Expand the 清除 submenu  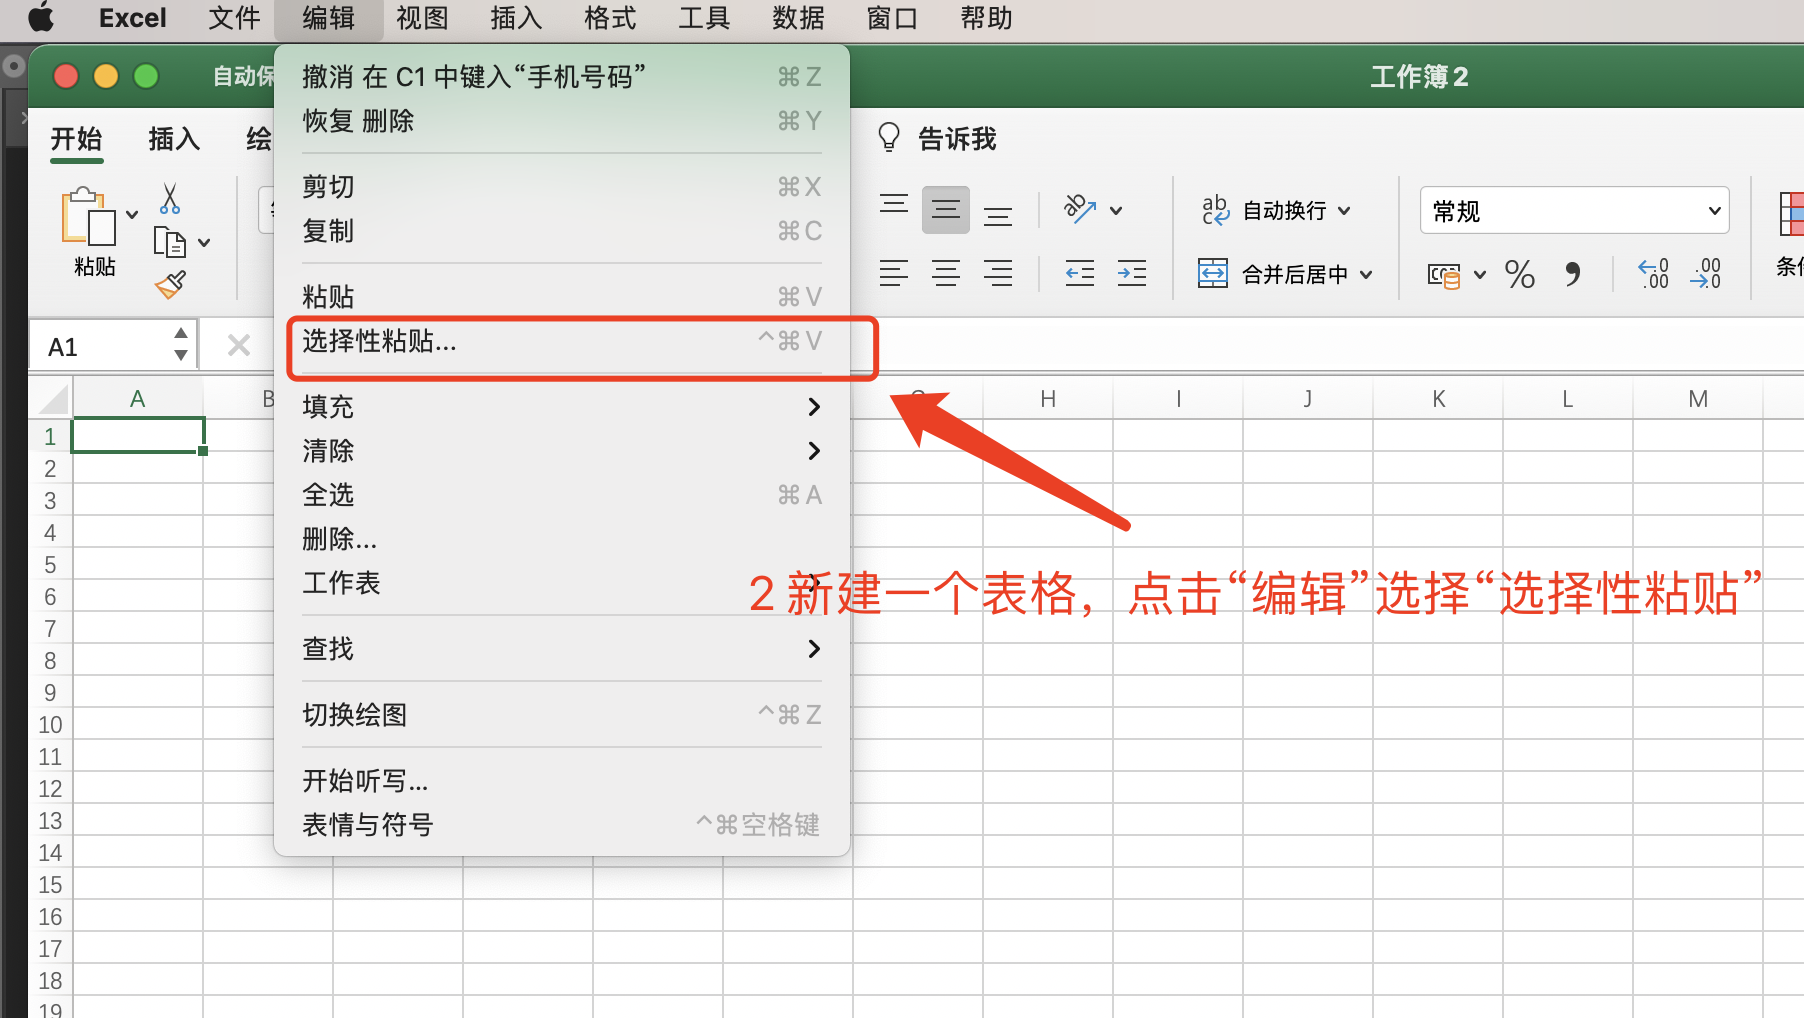pos(562,451)
